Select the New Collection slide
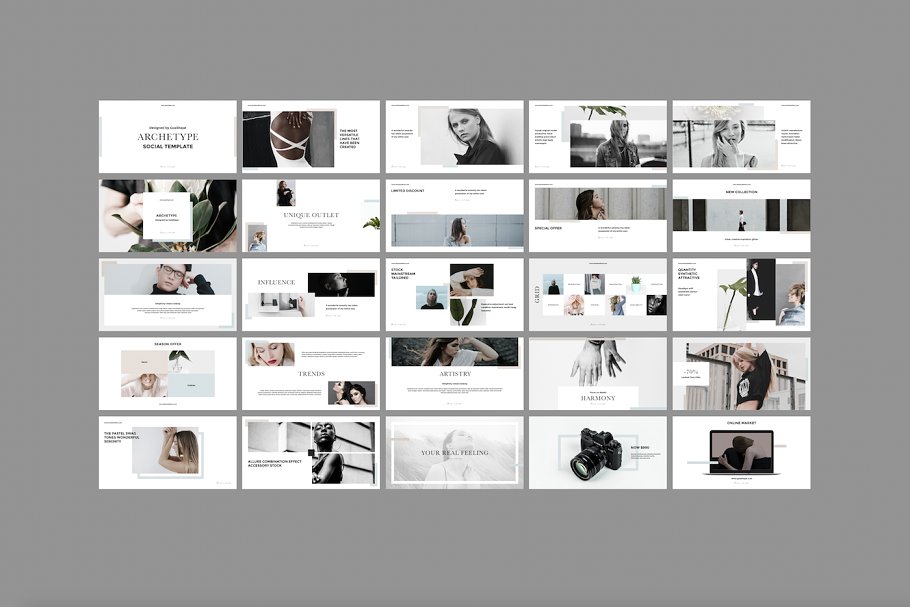This screenshot has height=607, width=910. pos(741,215)
